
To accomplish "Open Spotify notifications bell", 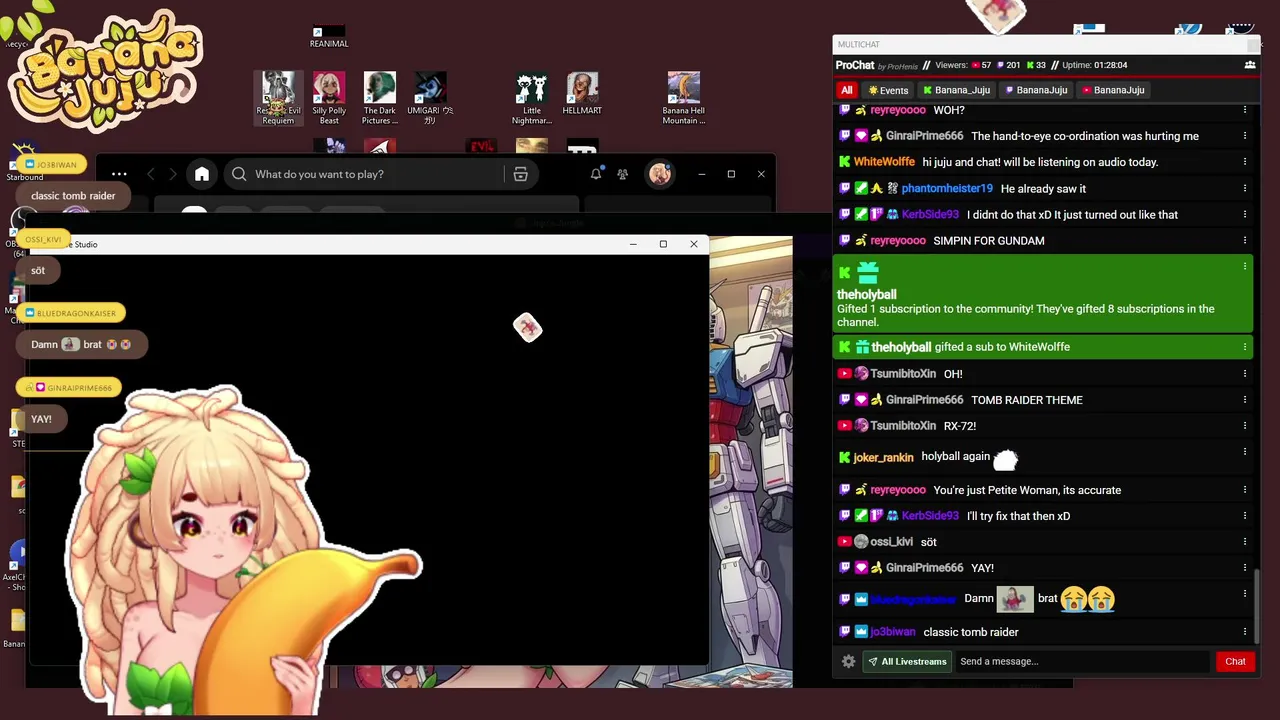I will pos(596,174).
